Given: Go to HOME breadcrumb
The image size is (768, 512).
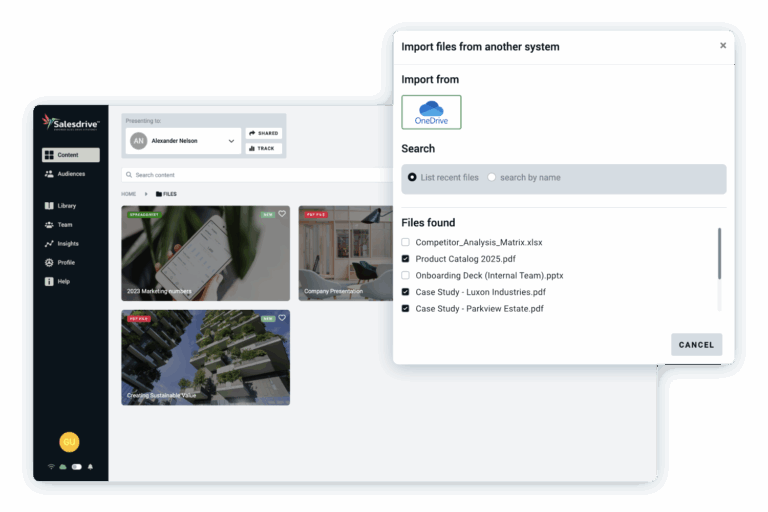Looking at the screenshot, I should pos(128,194).
